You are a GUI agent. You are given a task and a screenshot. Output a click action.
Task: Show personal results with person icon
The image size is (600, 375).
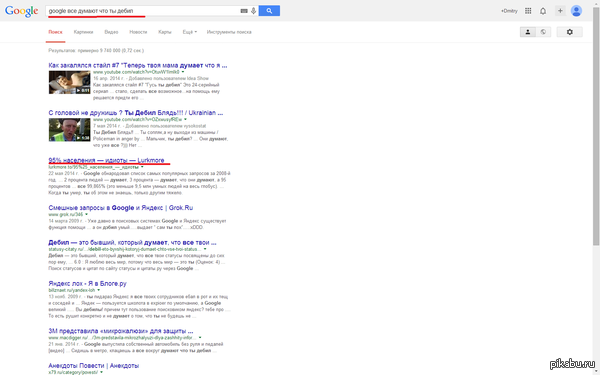point(528,32)
